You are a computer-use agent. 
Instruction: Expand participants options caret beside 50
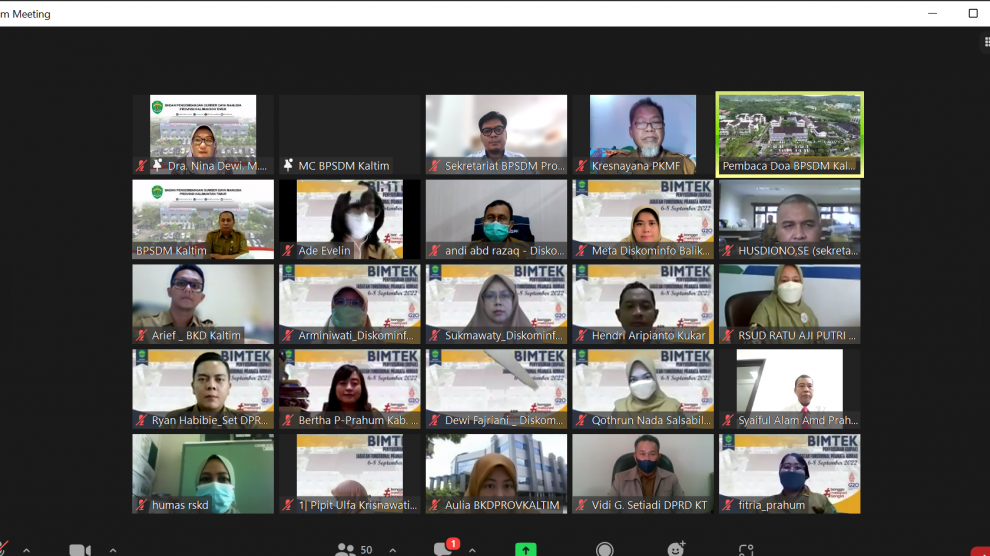393,551
